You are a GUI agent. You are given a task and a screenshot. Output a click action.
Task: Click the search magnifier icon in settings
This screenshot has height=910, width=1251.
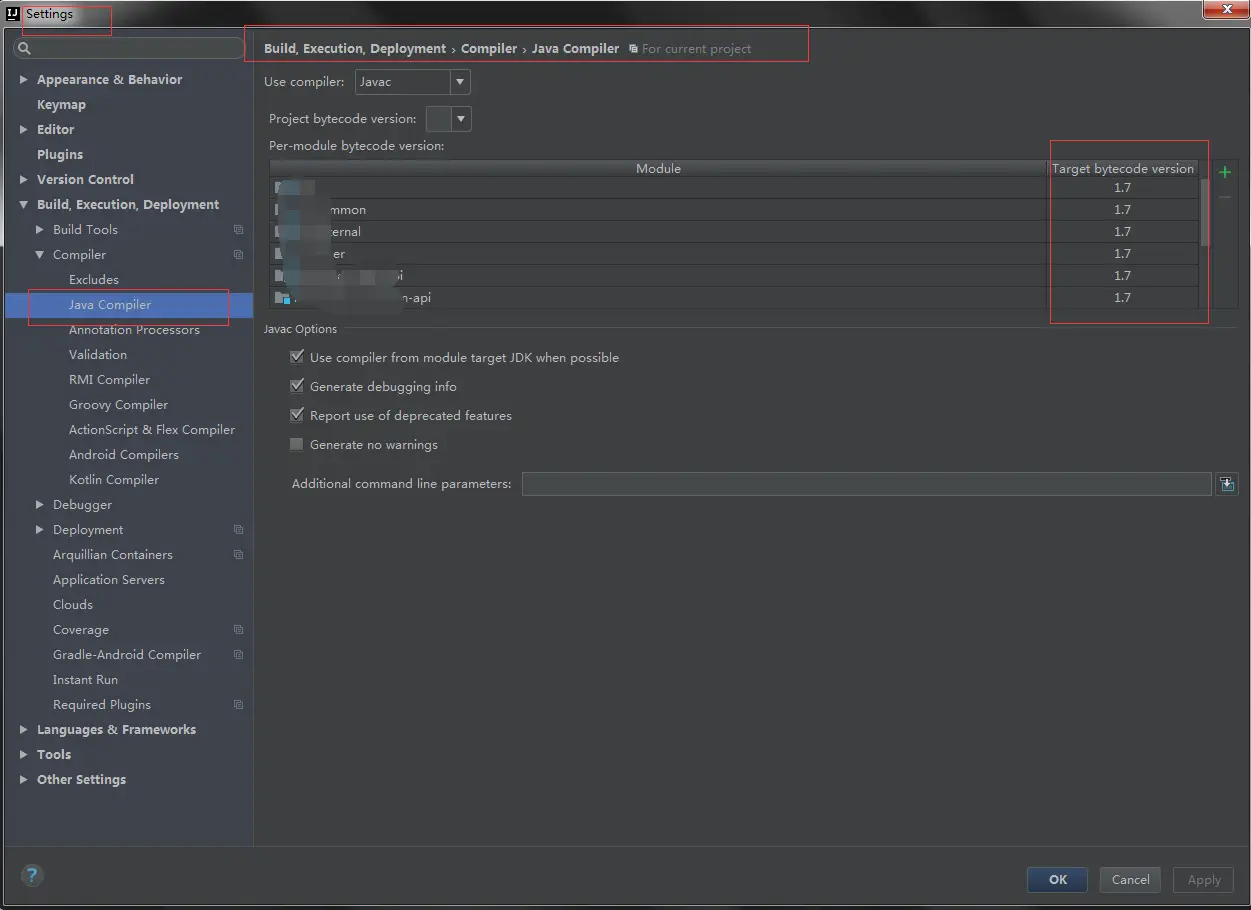tap(24, 48)
